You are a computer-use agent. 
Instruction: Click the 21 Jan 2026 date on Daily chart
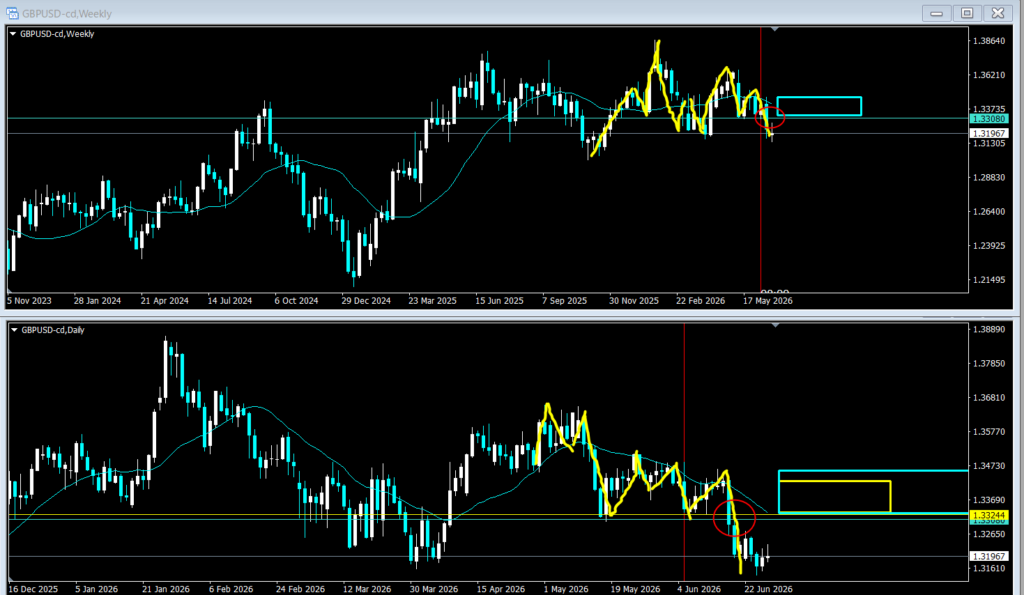(166, 589)
